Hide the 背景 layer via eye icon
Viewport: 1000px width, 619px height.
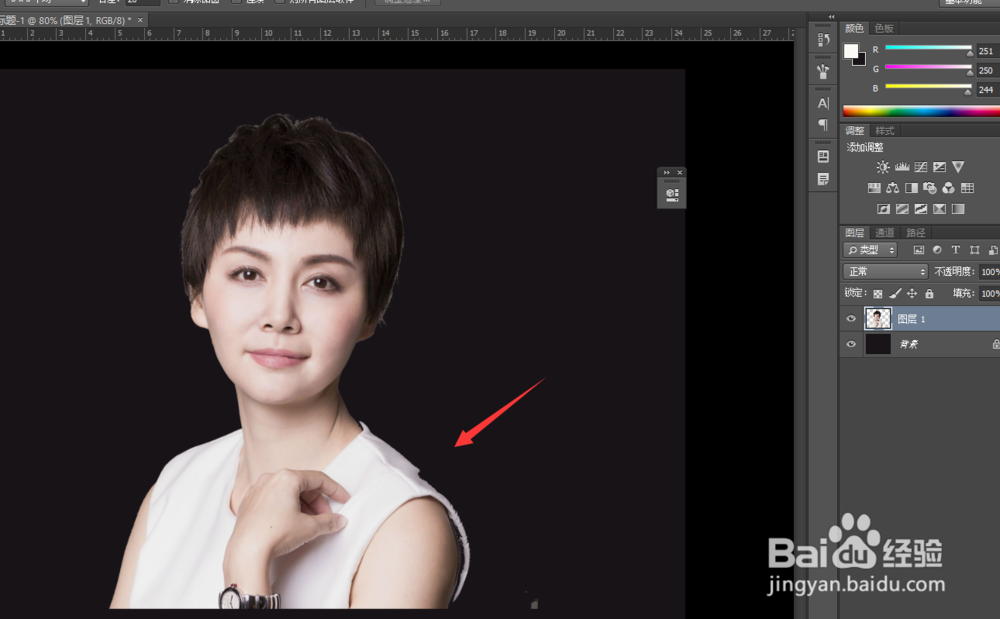click(851, 344)
